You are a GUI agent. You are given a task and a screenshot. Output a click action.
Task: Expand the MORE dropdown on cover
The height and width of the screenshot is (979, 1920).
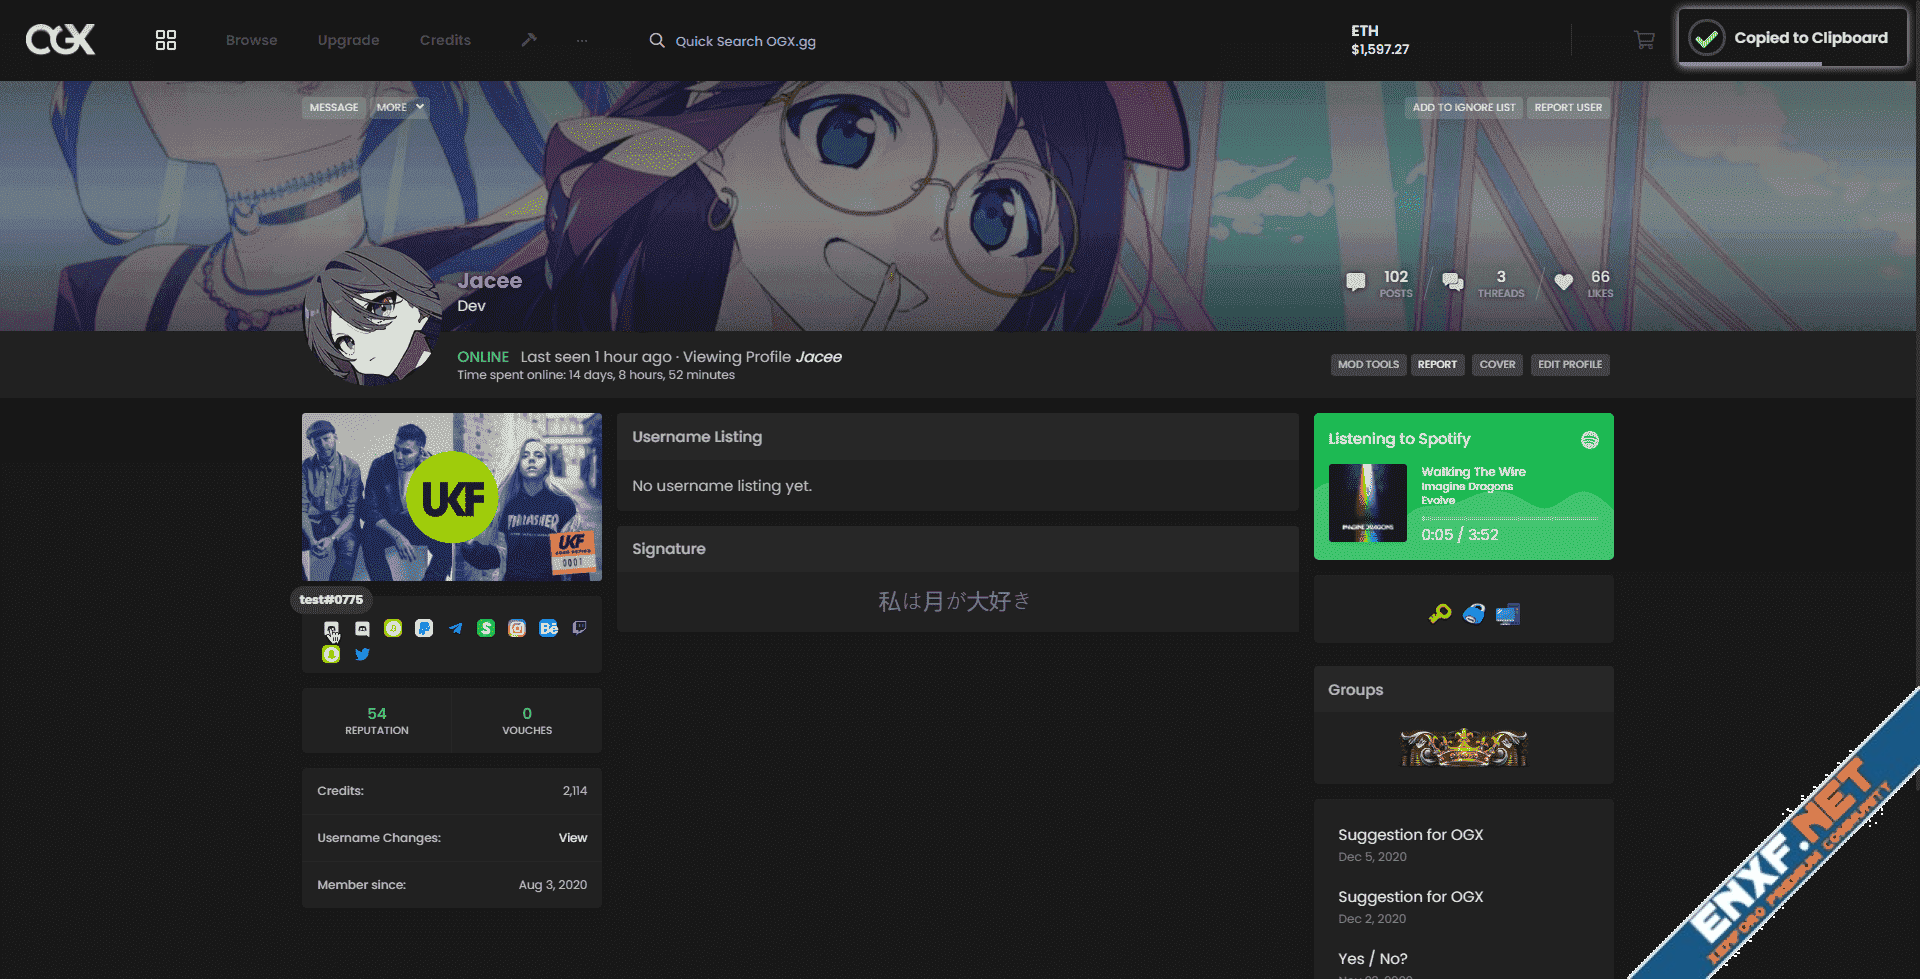pos(400,107)
